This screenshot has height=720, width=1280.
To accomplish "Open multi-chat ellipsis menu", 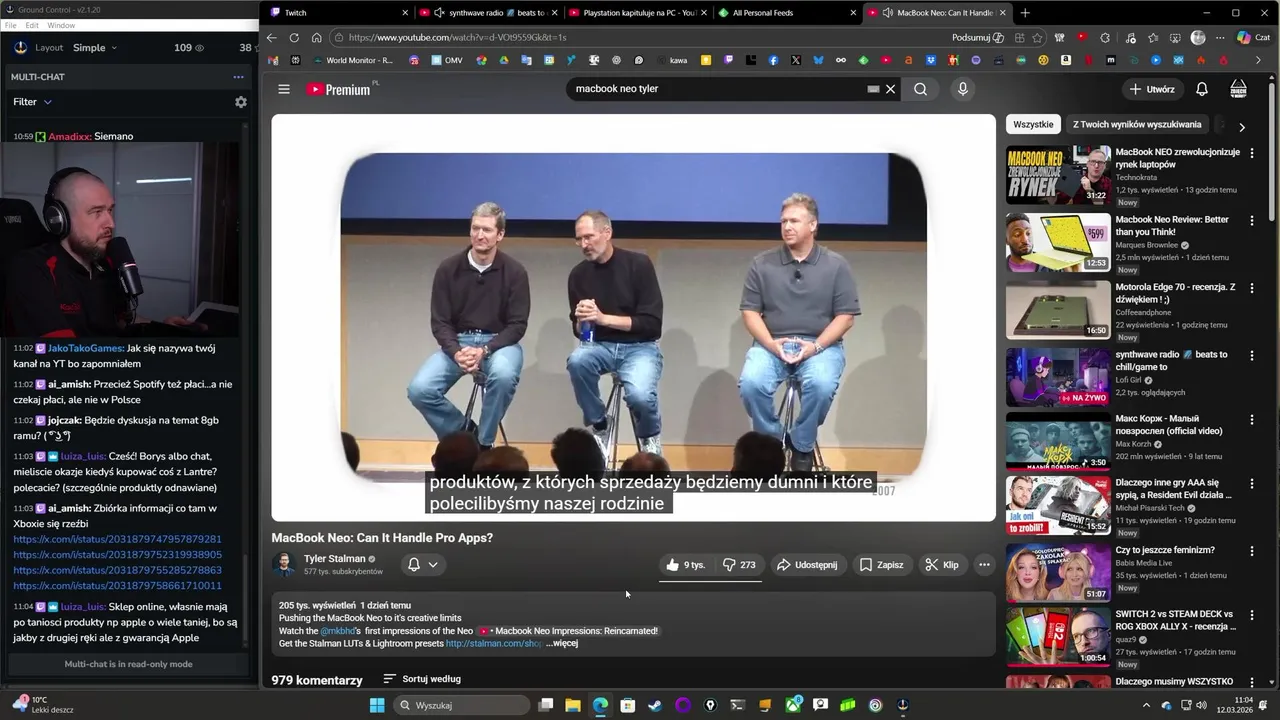I will tap(238, 77).
